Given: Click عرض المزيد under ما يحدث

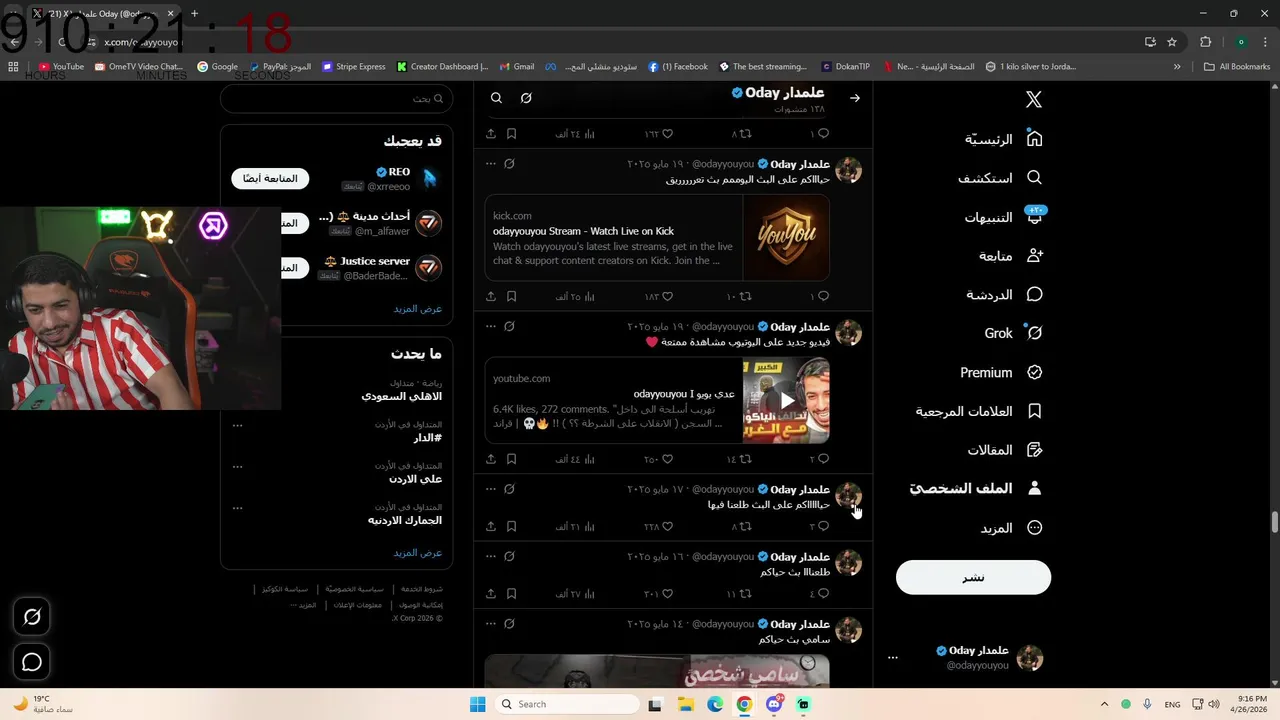Looking at the screenshot, I should coord(418,552).
